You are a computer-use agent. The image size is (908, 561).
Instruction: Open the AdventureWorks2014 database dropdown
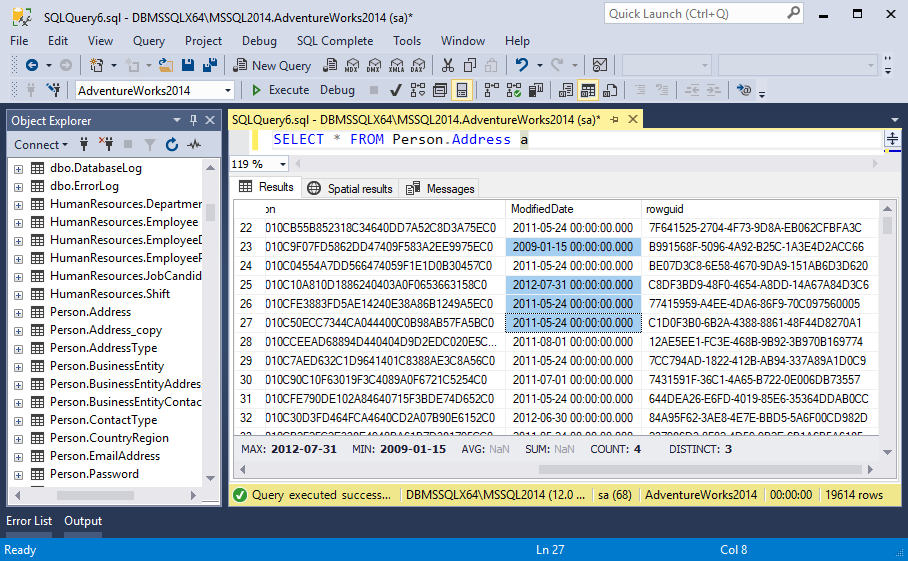pyautogui.click(x=155, y=90)
